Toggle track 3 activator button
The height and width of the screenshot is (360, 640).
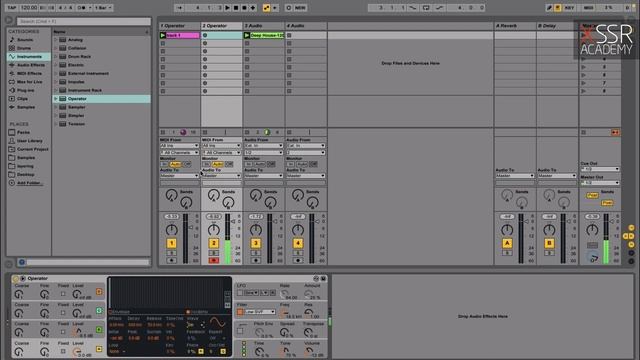tap(256, 244)
